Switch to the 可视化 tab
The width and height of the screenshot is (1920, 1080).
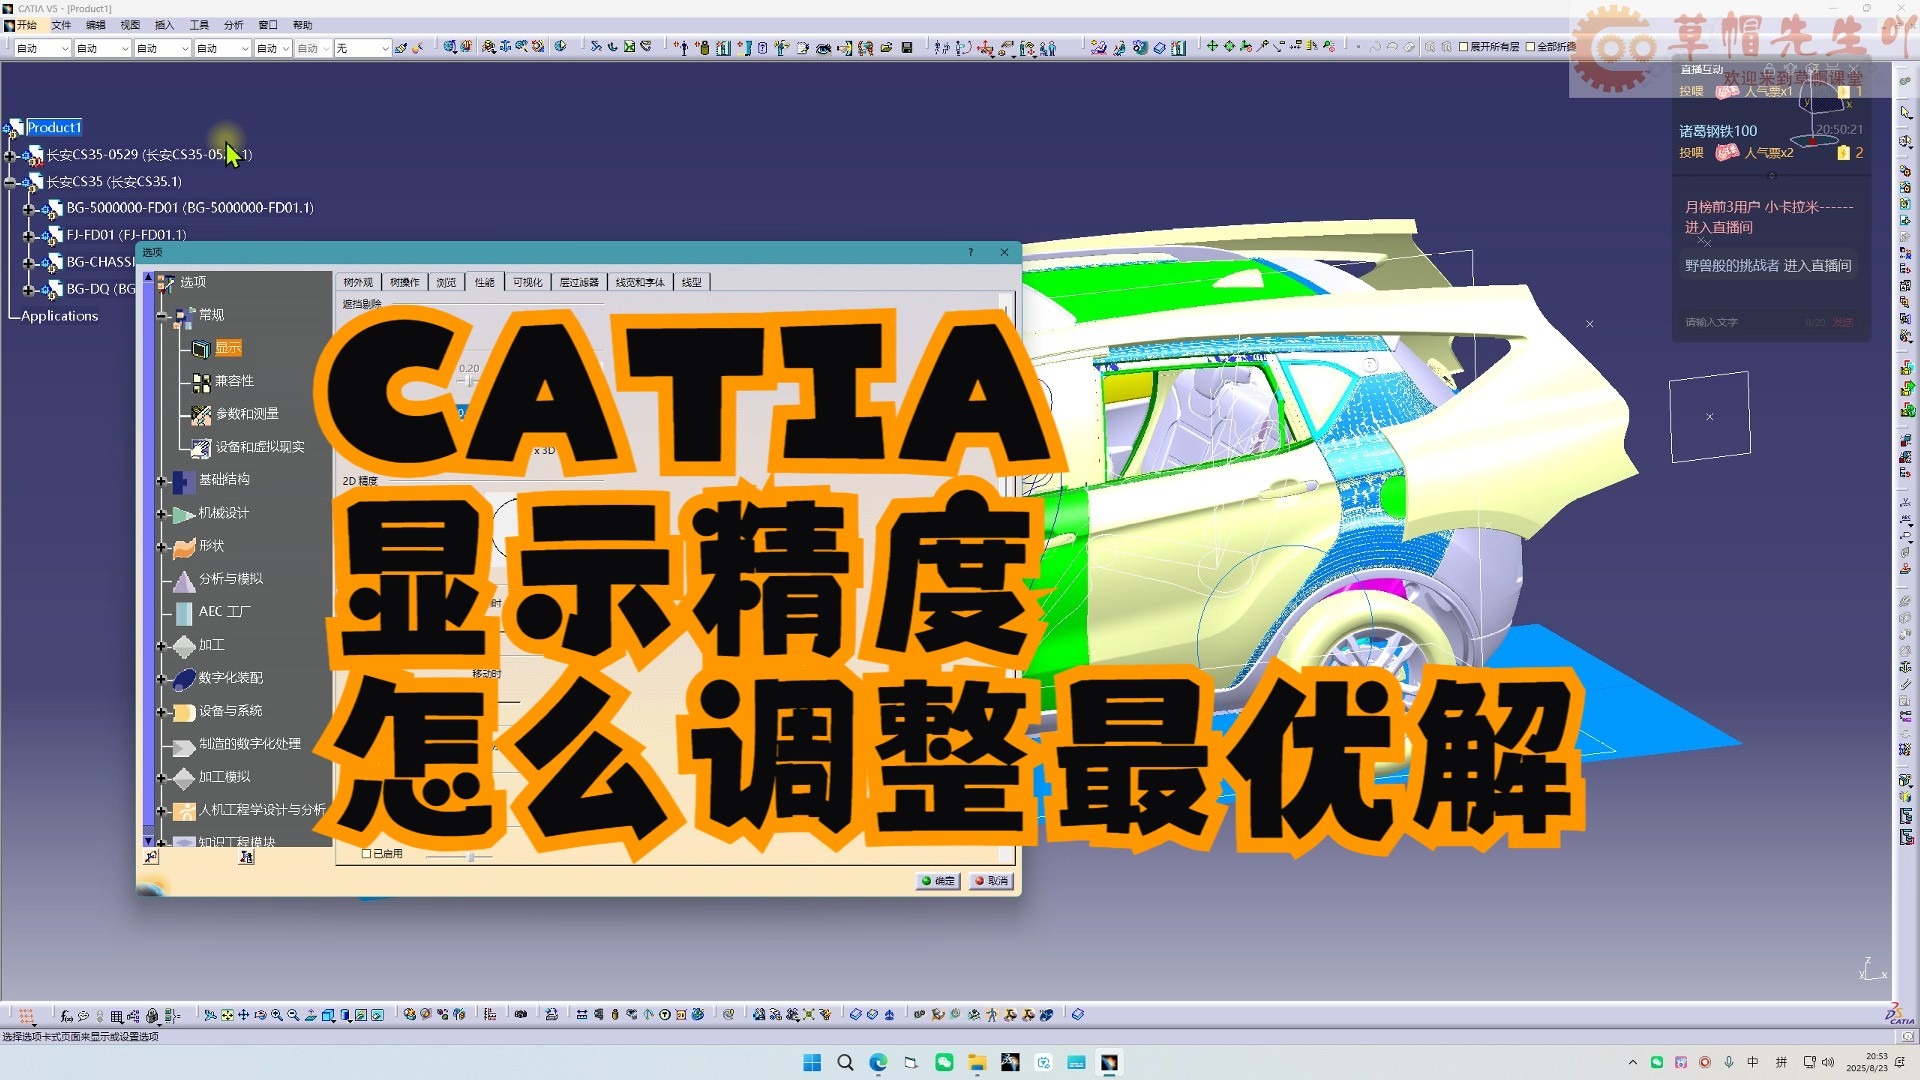point(527,283)
